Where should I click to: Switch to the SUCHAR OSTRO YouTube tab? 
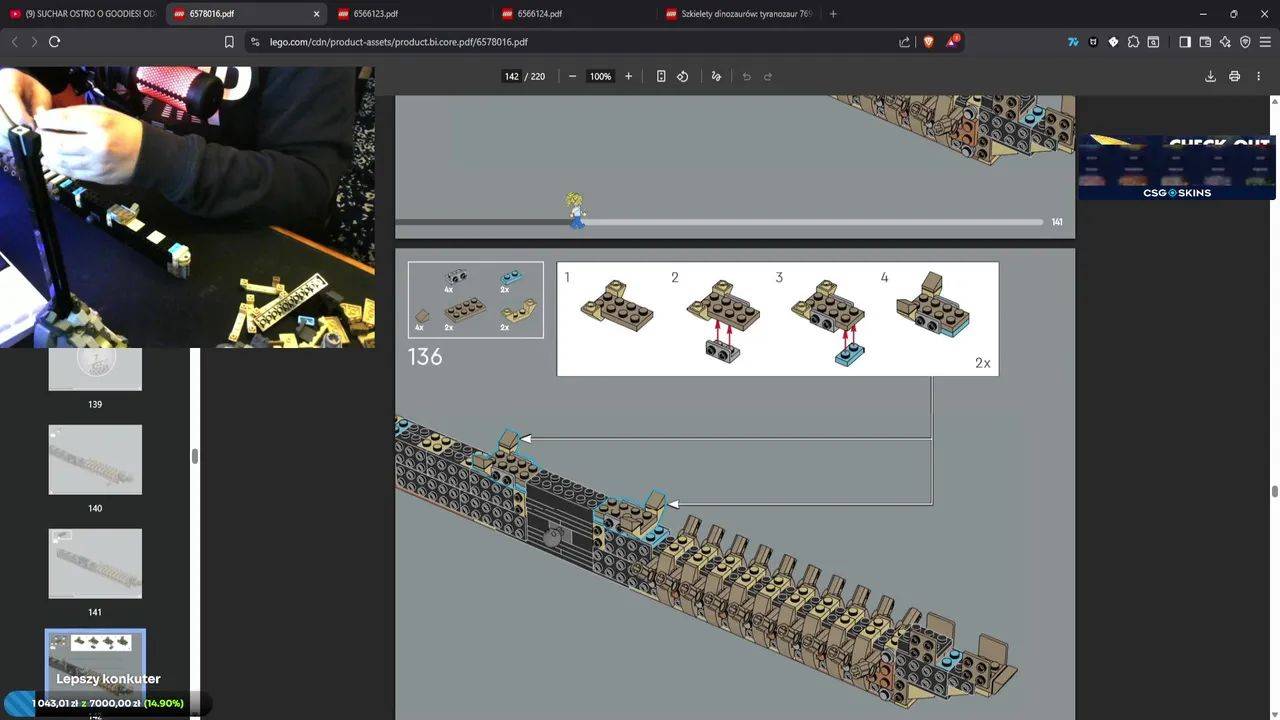click(x=82, y=14)
